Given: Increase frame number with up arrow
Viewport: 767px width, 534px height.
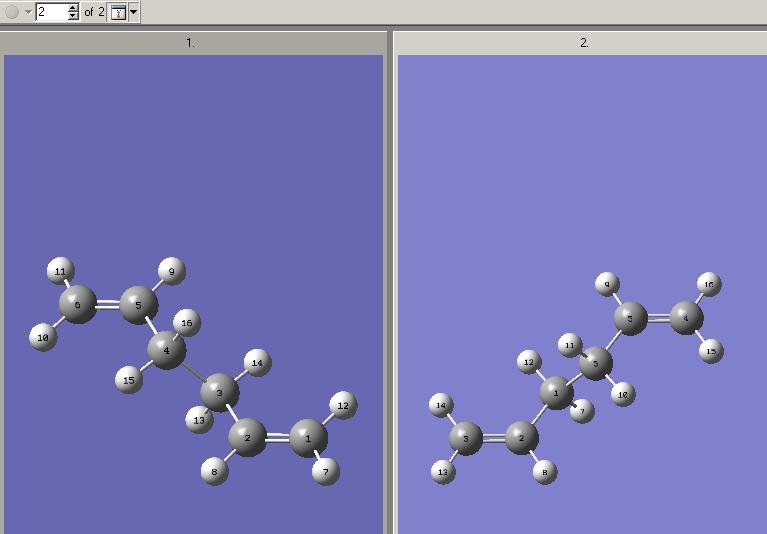Looking at the screenshot, I should pyautogui.click(x=73, y=8).
